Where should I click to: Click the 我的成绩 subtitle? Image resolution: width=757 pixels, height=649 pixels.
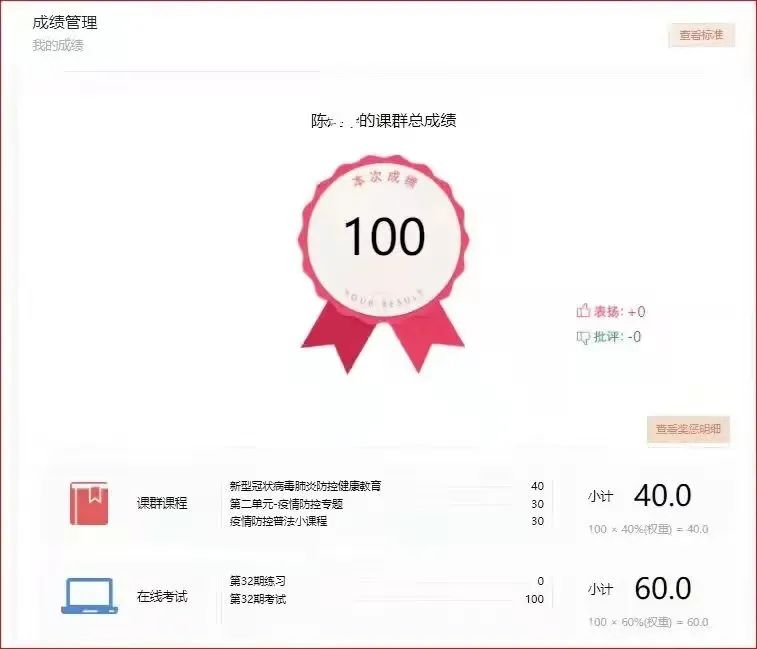tap(58, 45)
